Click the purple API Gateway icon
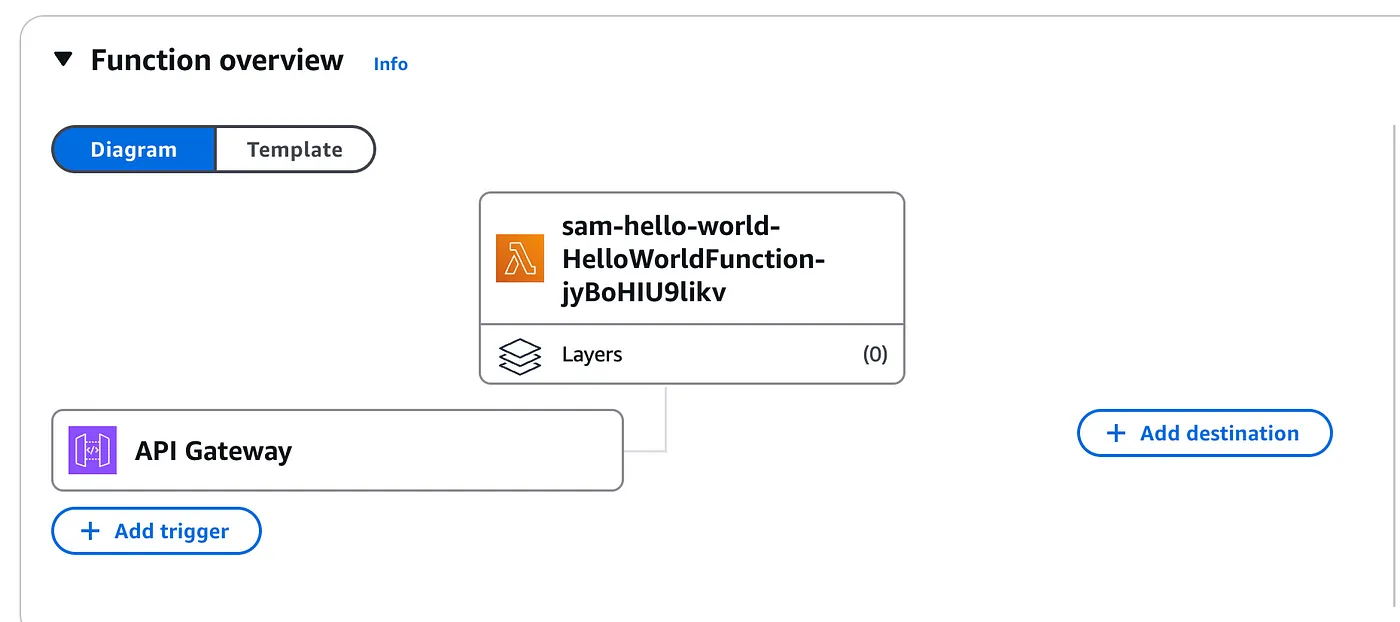This screenshot has height=622, width=1400. point(93,450)
